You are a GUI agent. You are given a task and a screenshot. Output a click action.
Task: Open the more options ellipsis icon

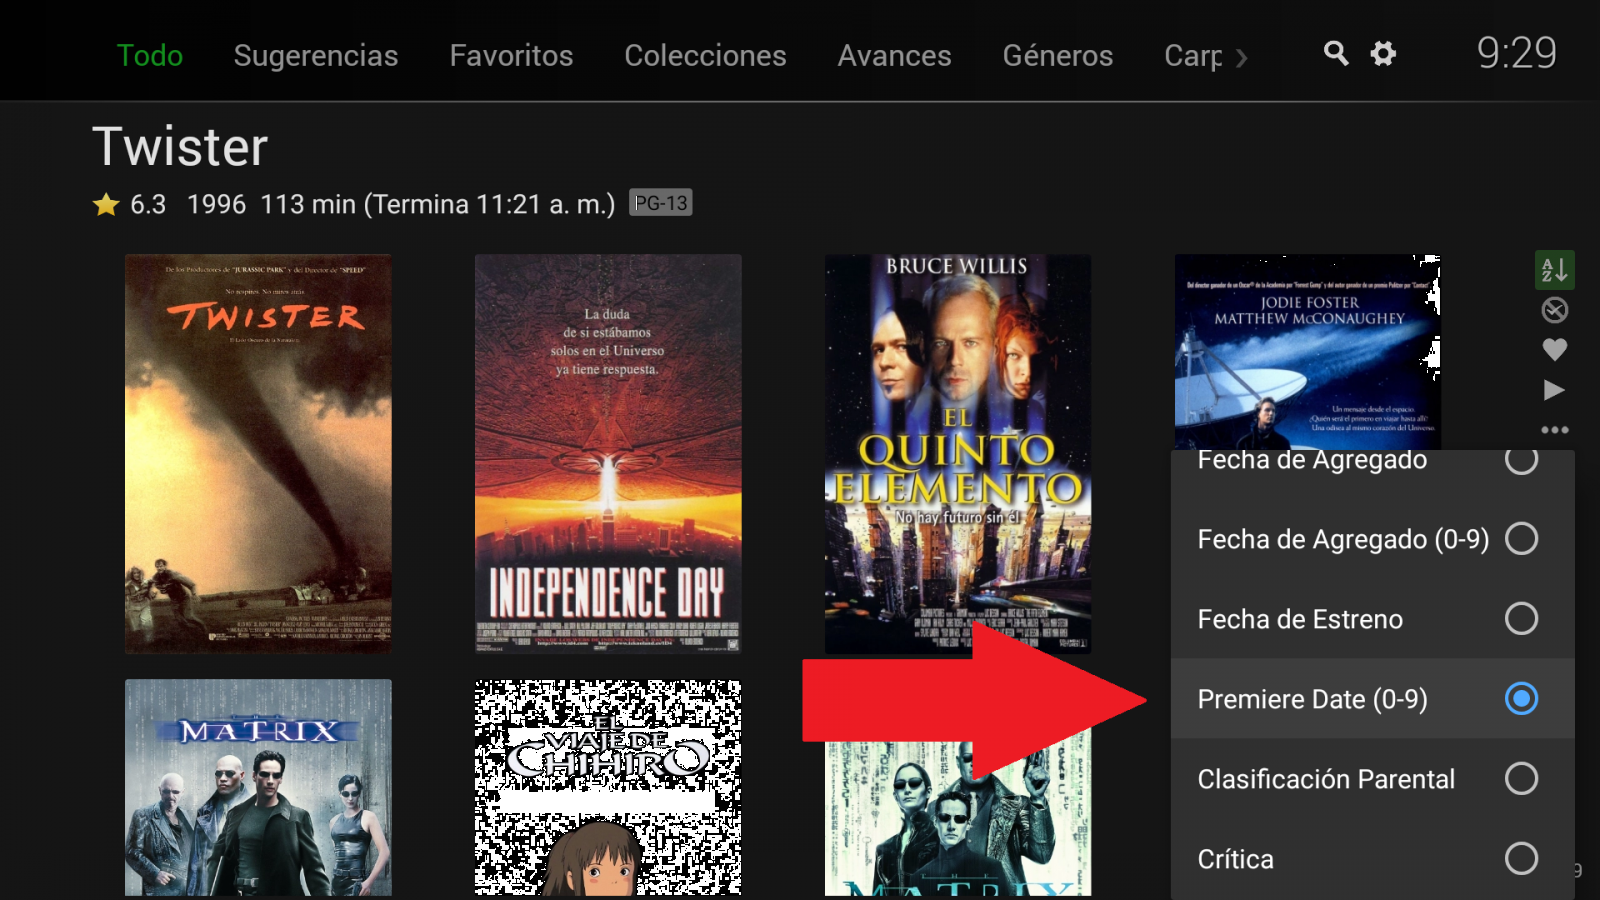coord(1554,429)
